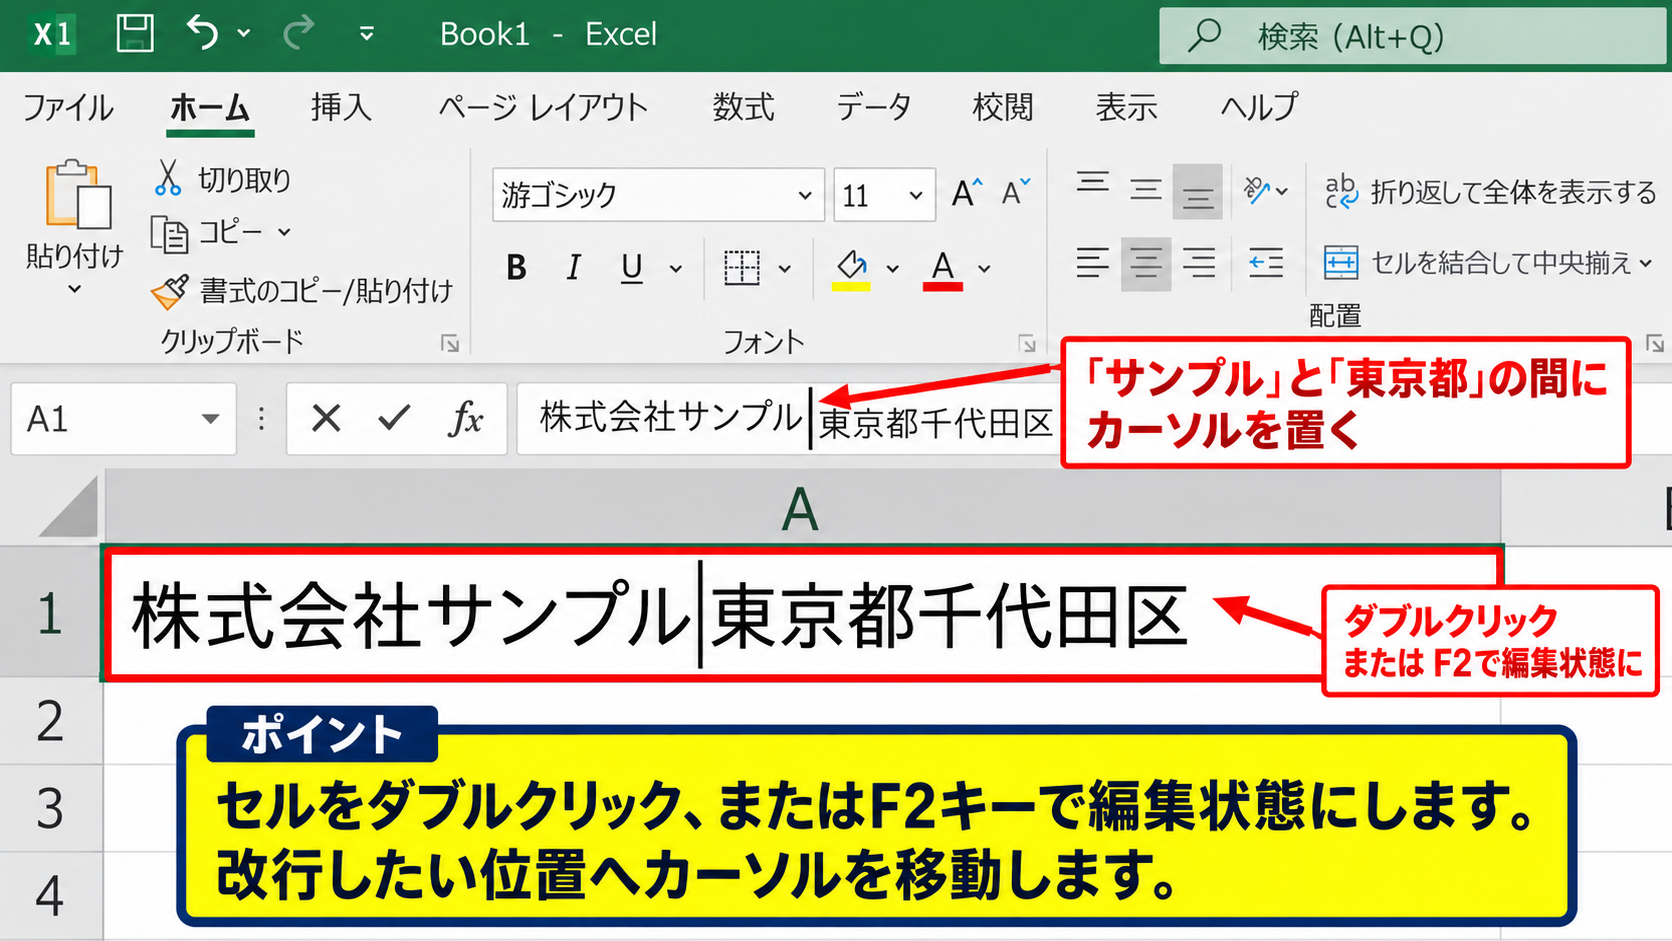Click 書式のコピー/貼り付け format painter
Viewport: 1672px width, 941px height.
click(x=302, y=291)
